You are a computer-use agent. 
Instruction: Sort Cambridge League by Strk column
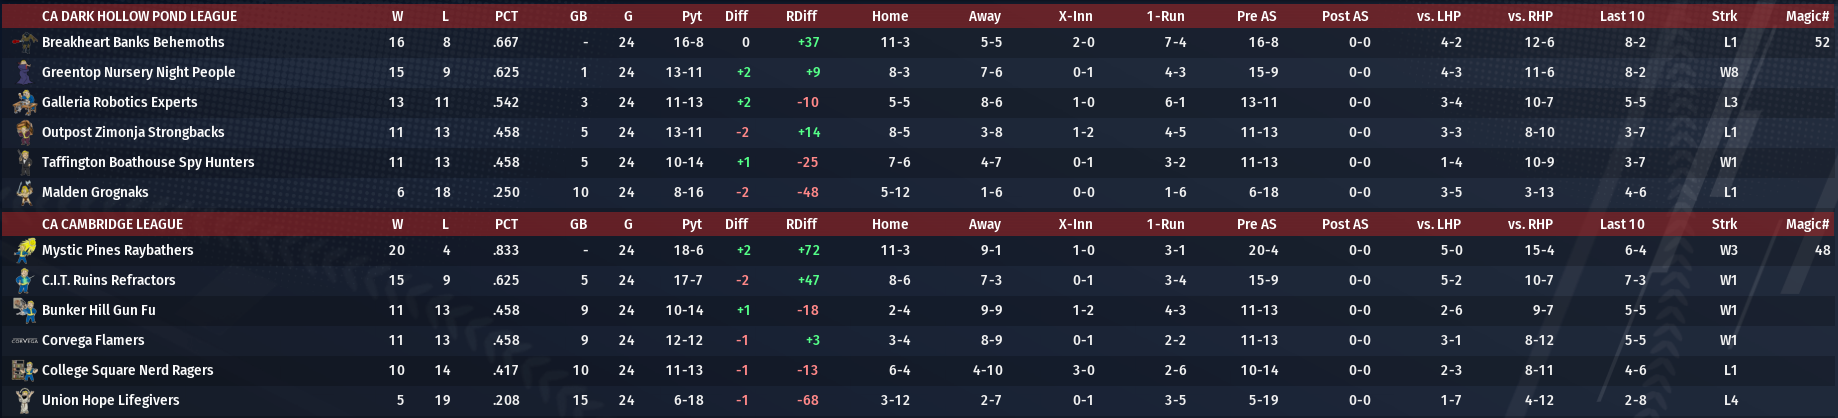[x=1724, y=224]
